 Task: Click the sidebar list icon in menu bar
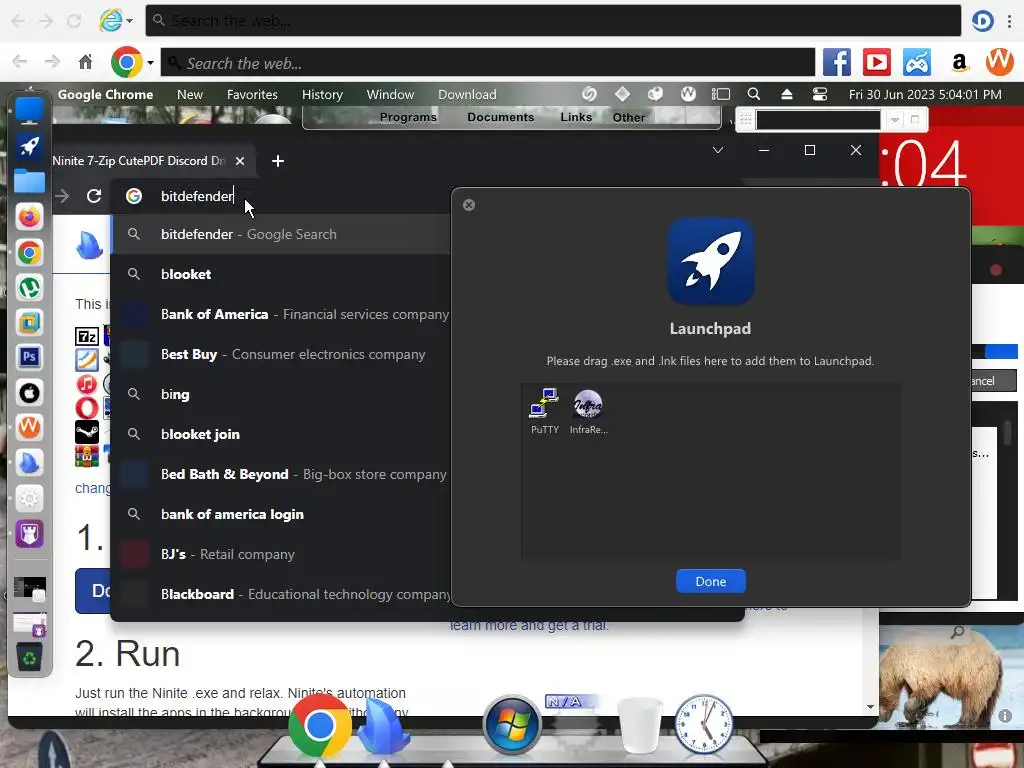721,94
